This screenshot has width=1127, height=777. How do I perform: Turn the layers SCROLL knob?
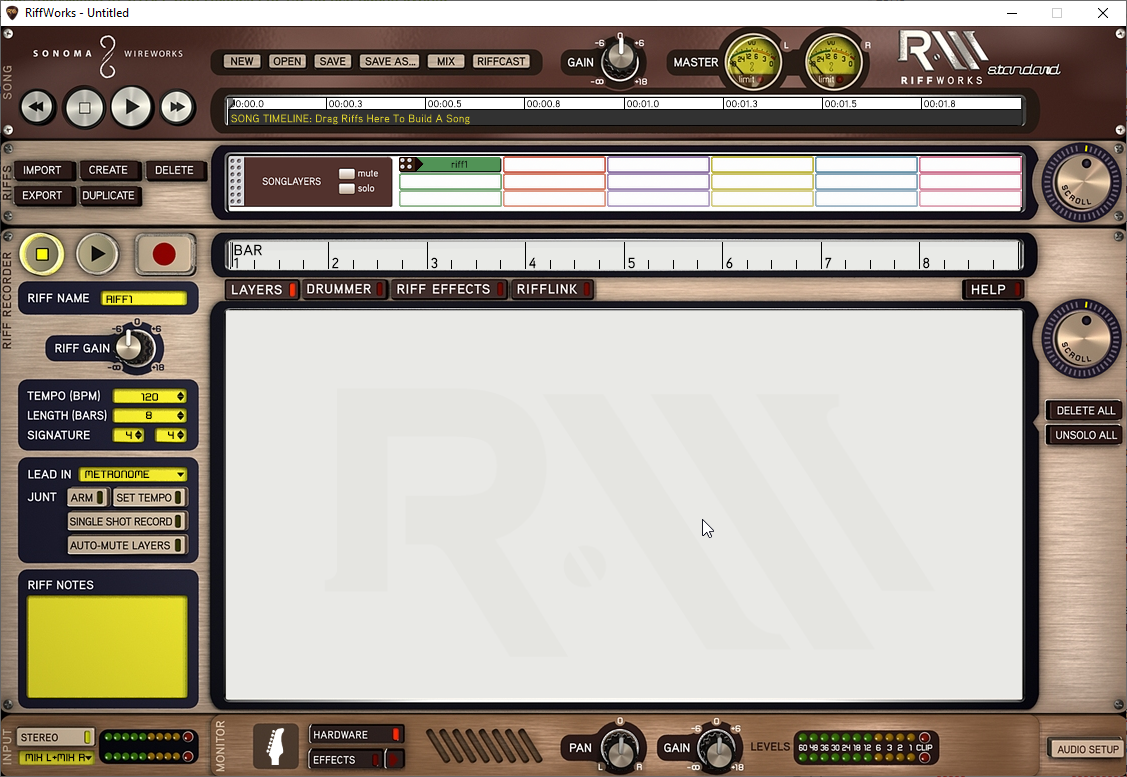tap(1081, 339)
